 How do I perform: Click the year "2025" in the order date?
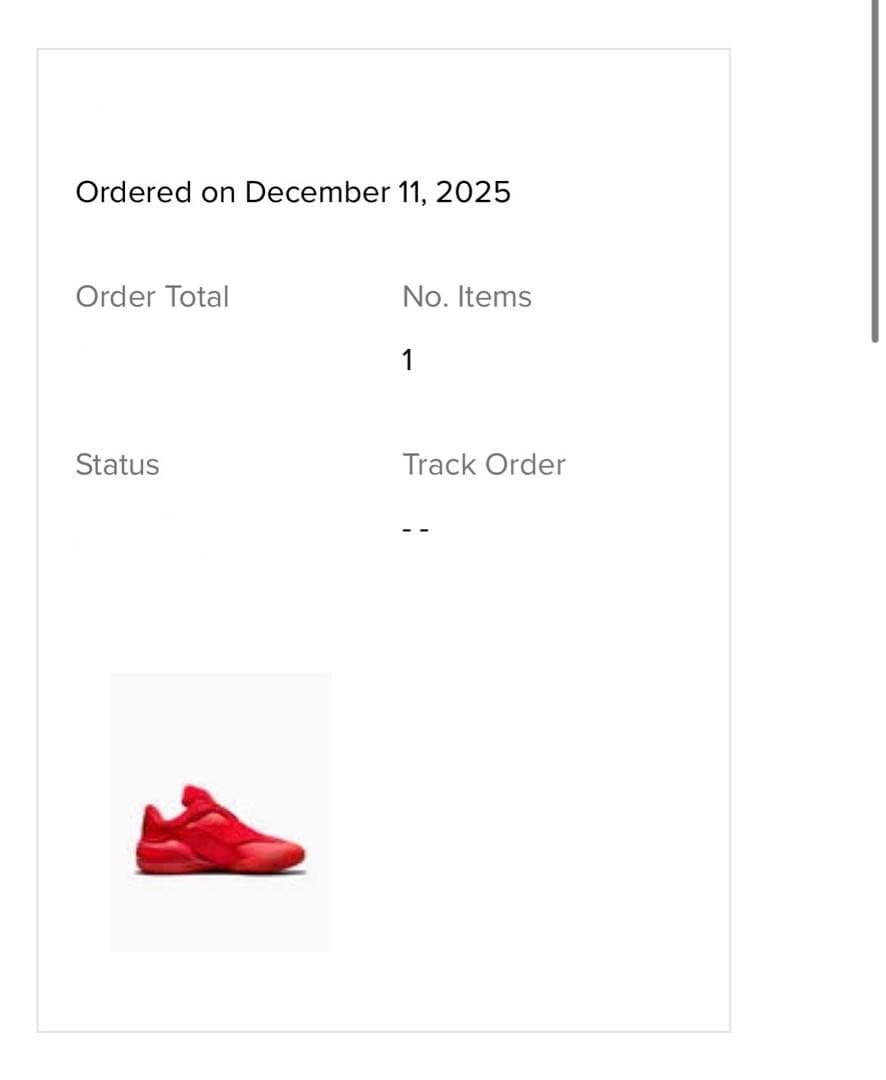pos(473,191)
